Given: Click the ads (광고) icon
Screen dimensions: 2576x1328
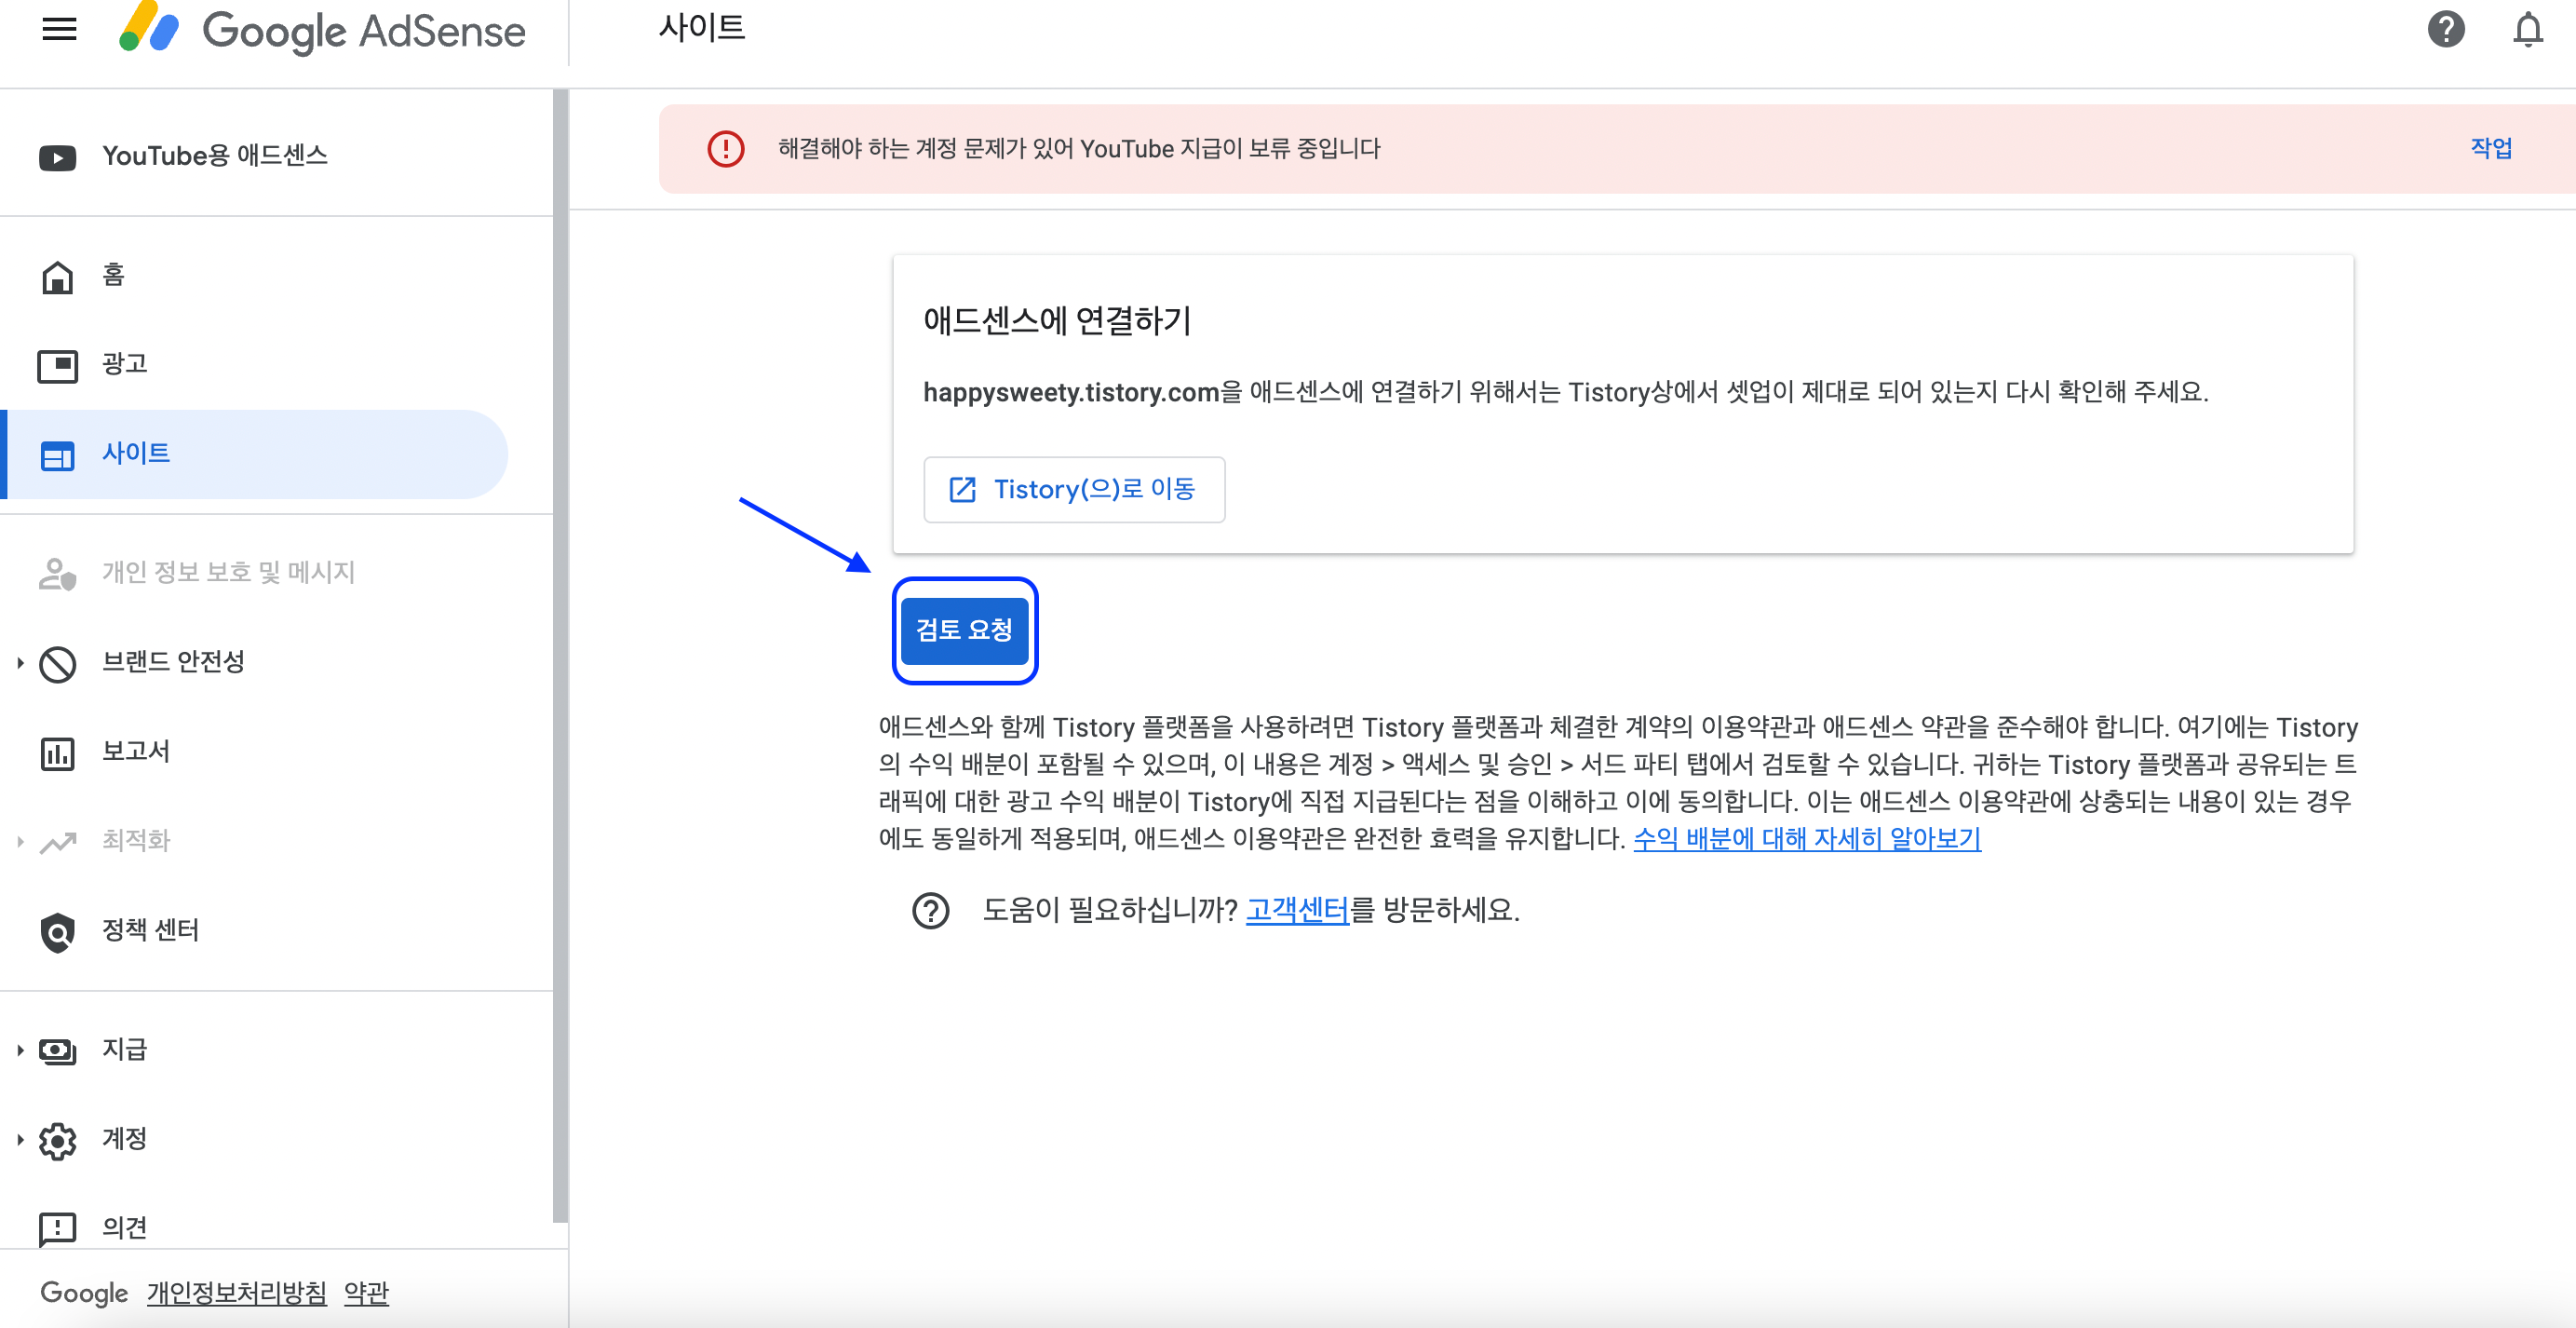Looking at the screenshot, I should [57, 366].
